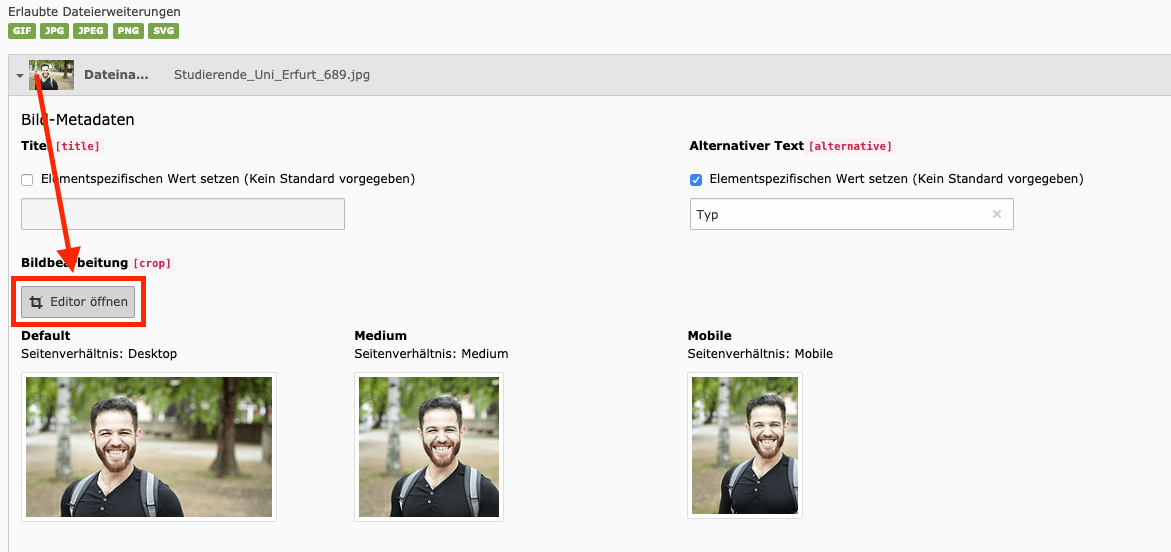Open the Mobile crop preview image

click(744, 446)
